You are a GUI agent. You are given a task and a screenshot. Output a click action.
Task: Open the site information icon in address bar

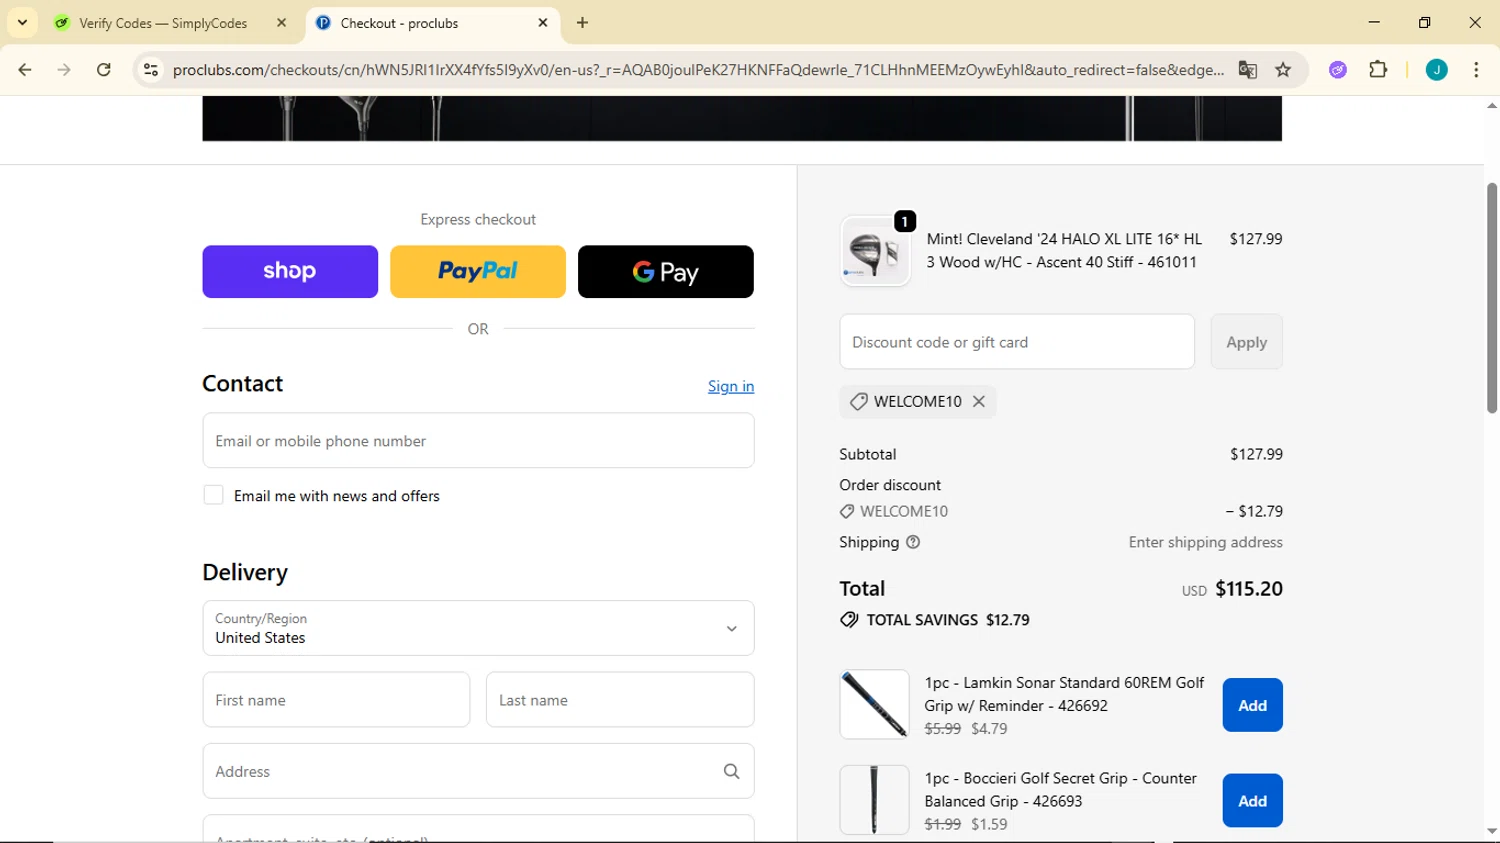point(151,70)
